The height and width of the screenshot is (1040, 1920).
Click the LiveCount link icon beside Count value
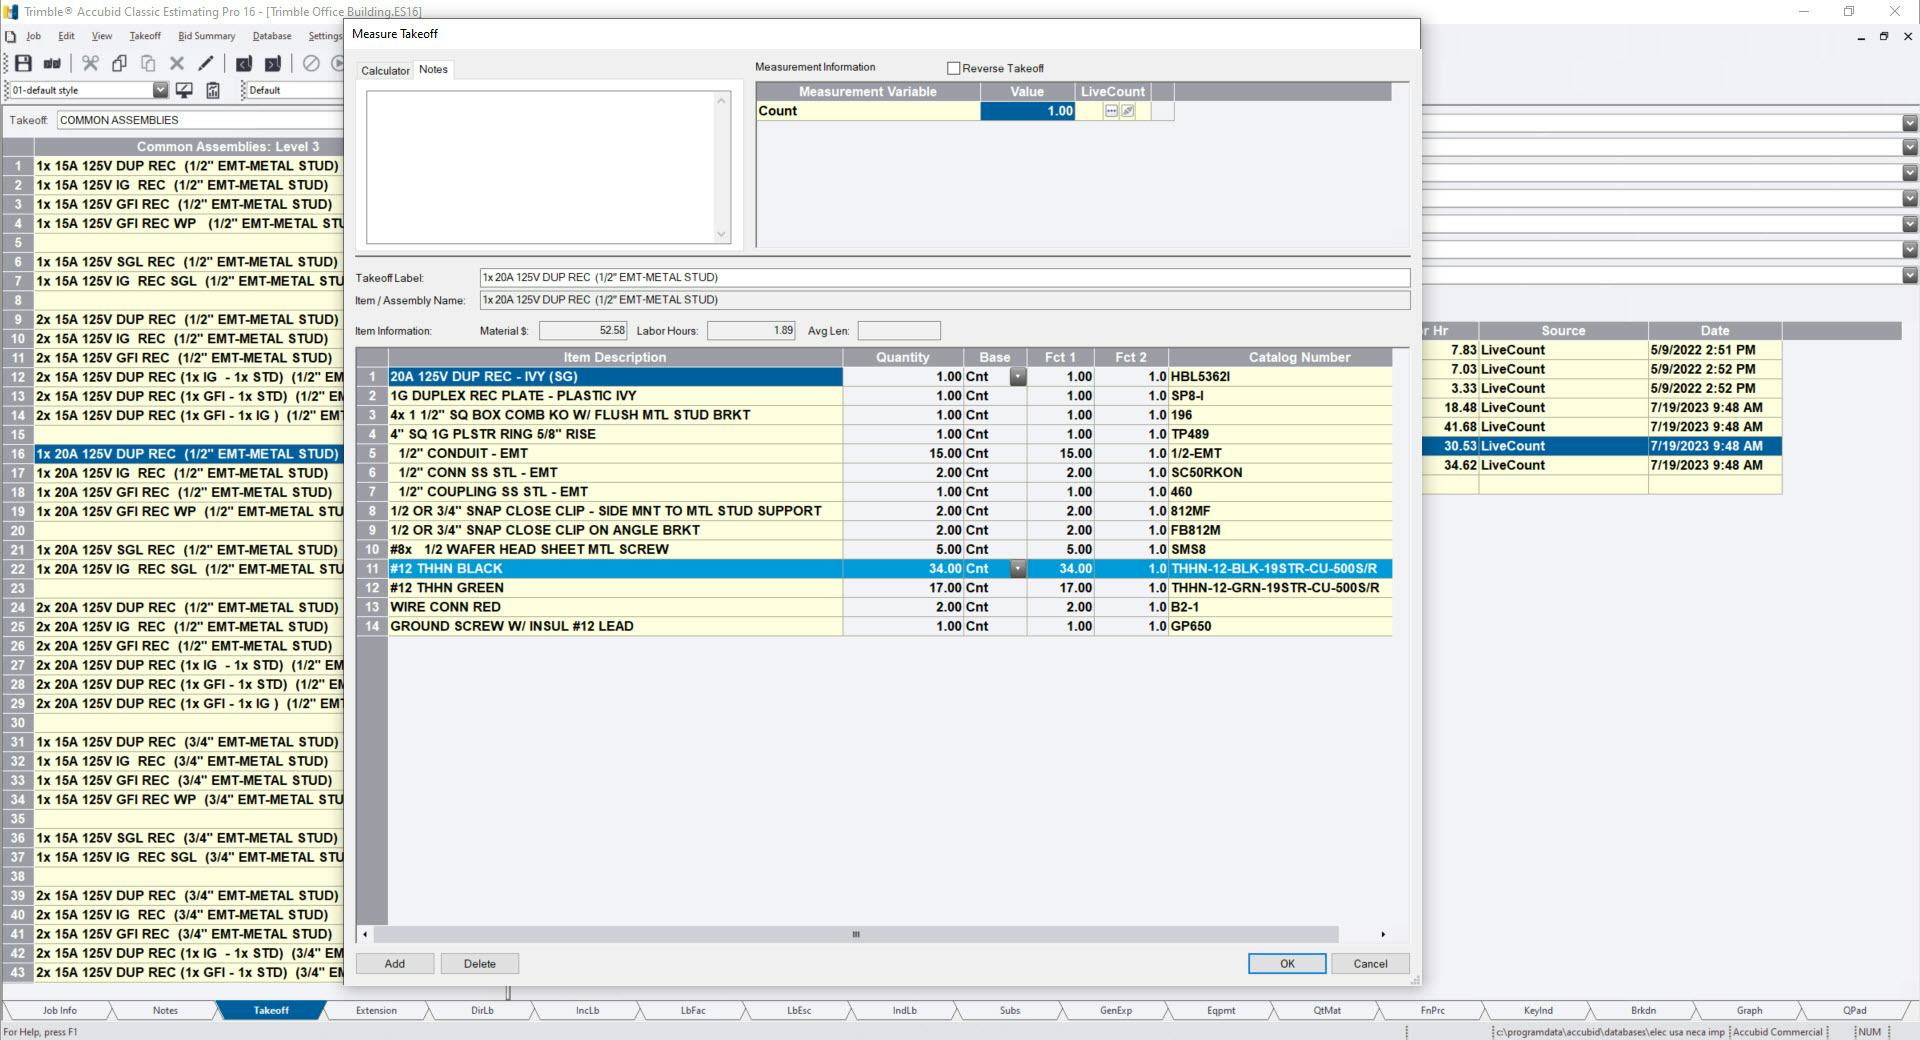1128,111
